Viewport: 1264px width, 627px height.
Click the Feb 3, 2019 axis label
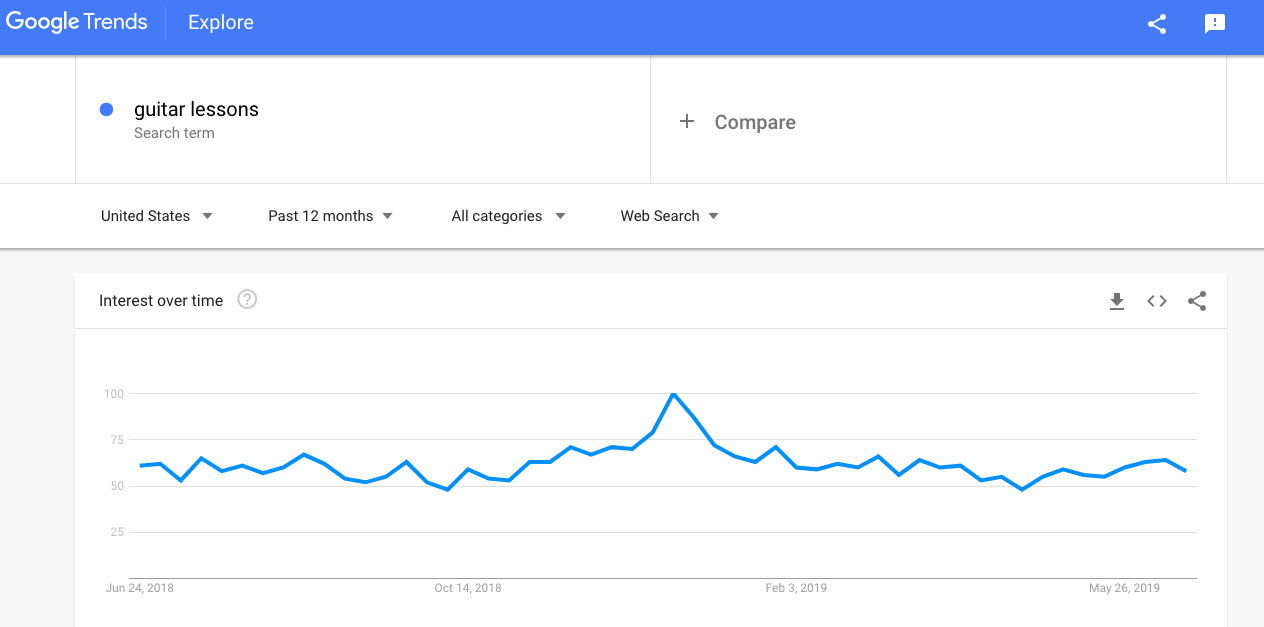(x=796, y=588)
